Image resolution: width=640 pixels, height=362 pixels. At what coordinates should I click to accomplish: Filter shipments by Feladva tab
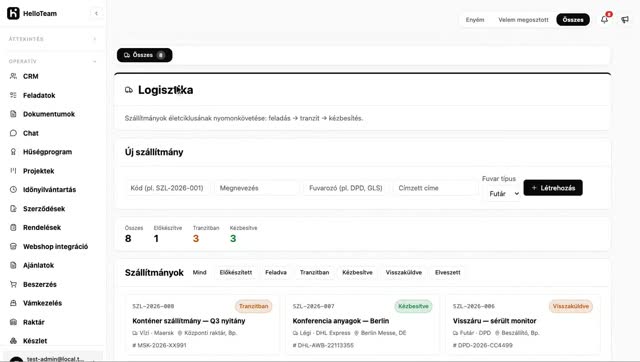pyautogui.click(x=276, y=272)
